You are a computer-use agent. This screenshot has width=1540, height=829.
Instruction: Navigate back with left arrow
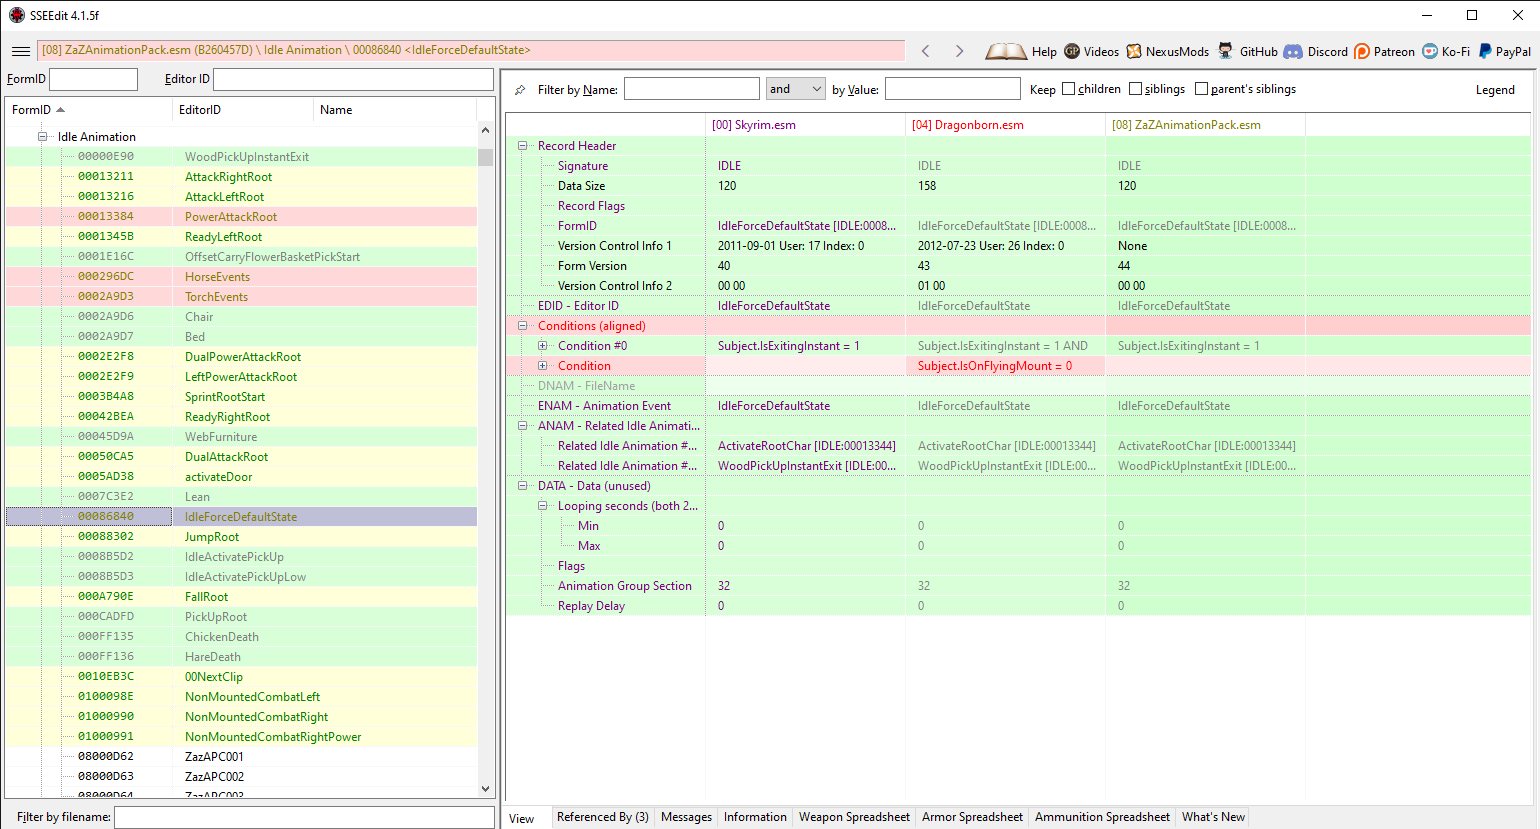pyautogui.click(x=926, y=51)
